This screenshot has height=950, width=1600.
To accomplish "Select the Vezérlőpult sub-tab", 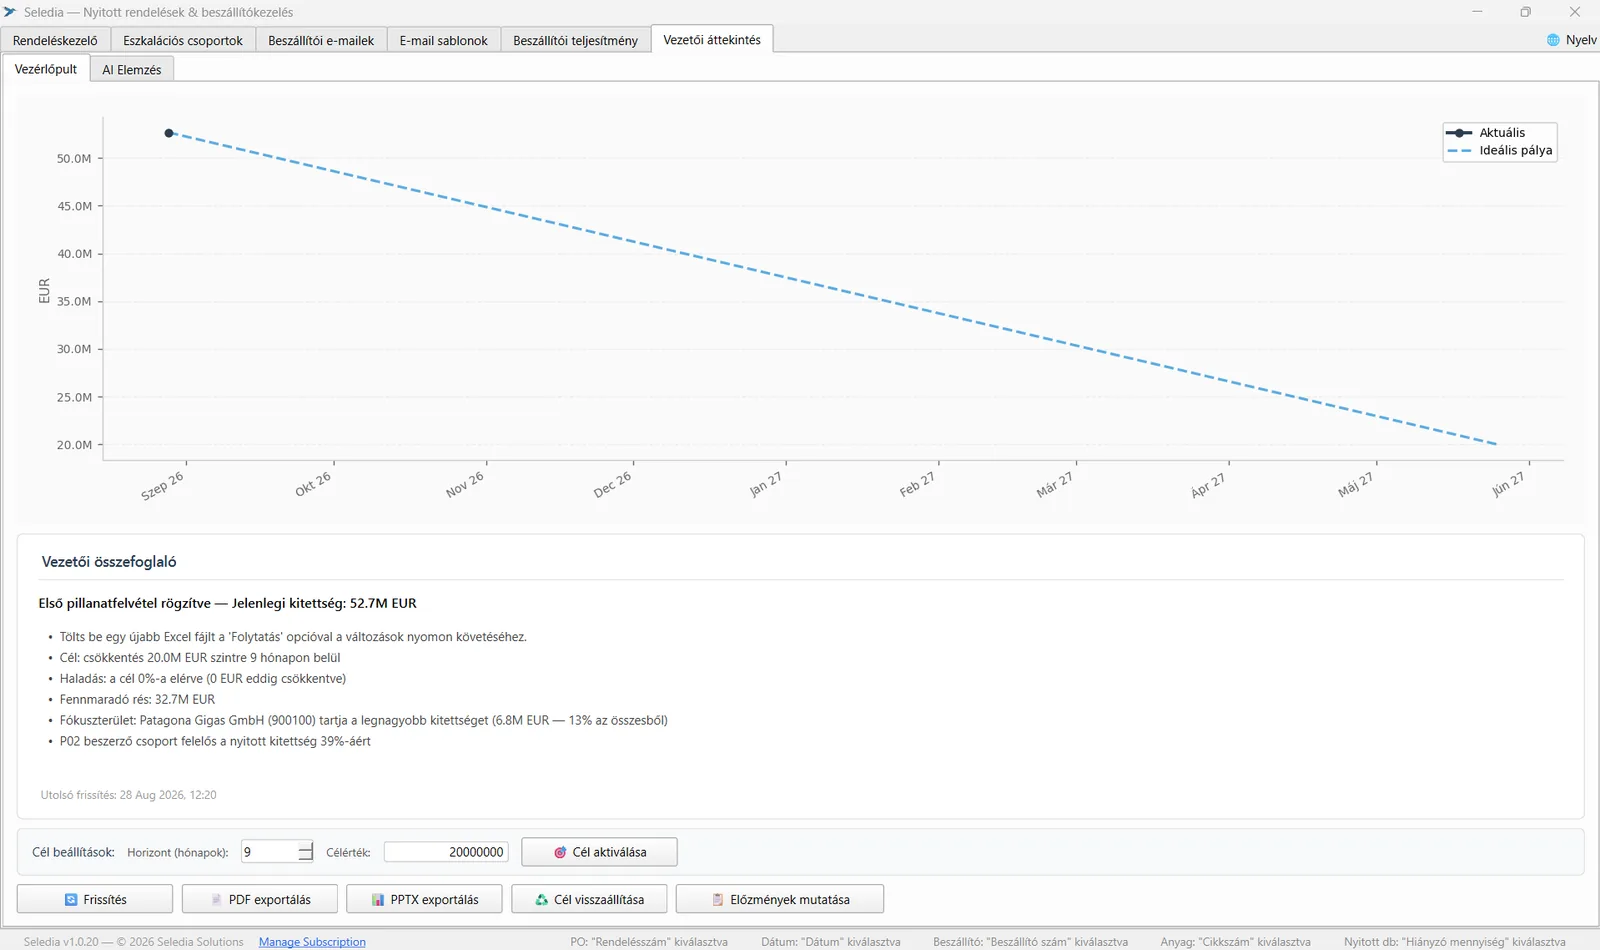I will pos(46,69).
